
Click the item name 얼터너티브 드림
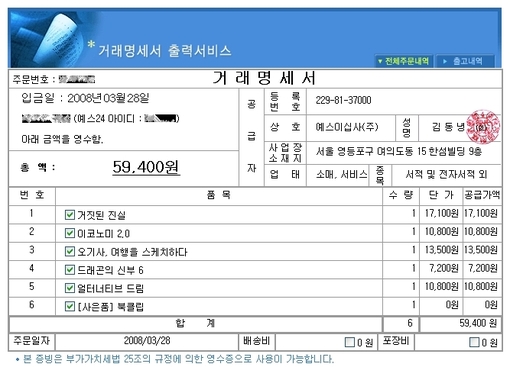coord(110,288)
